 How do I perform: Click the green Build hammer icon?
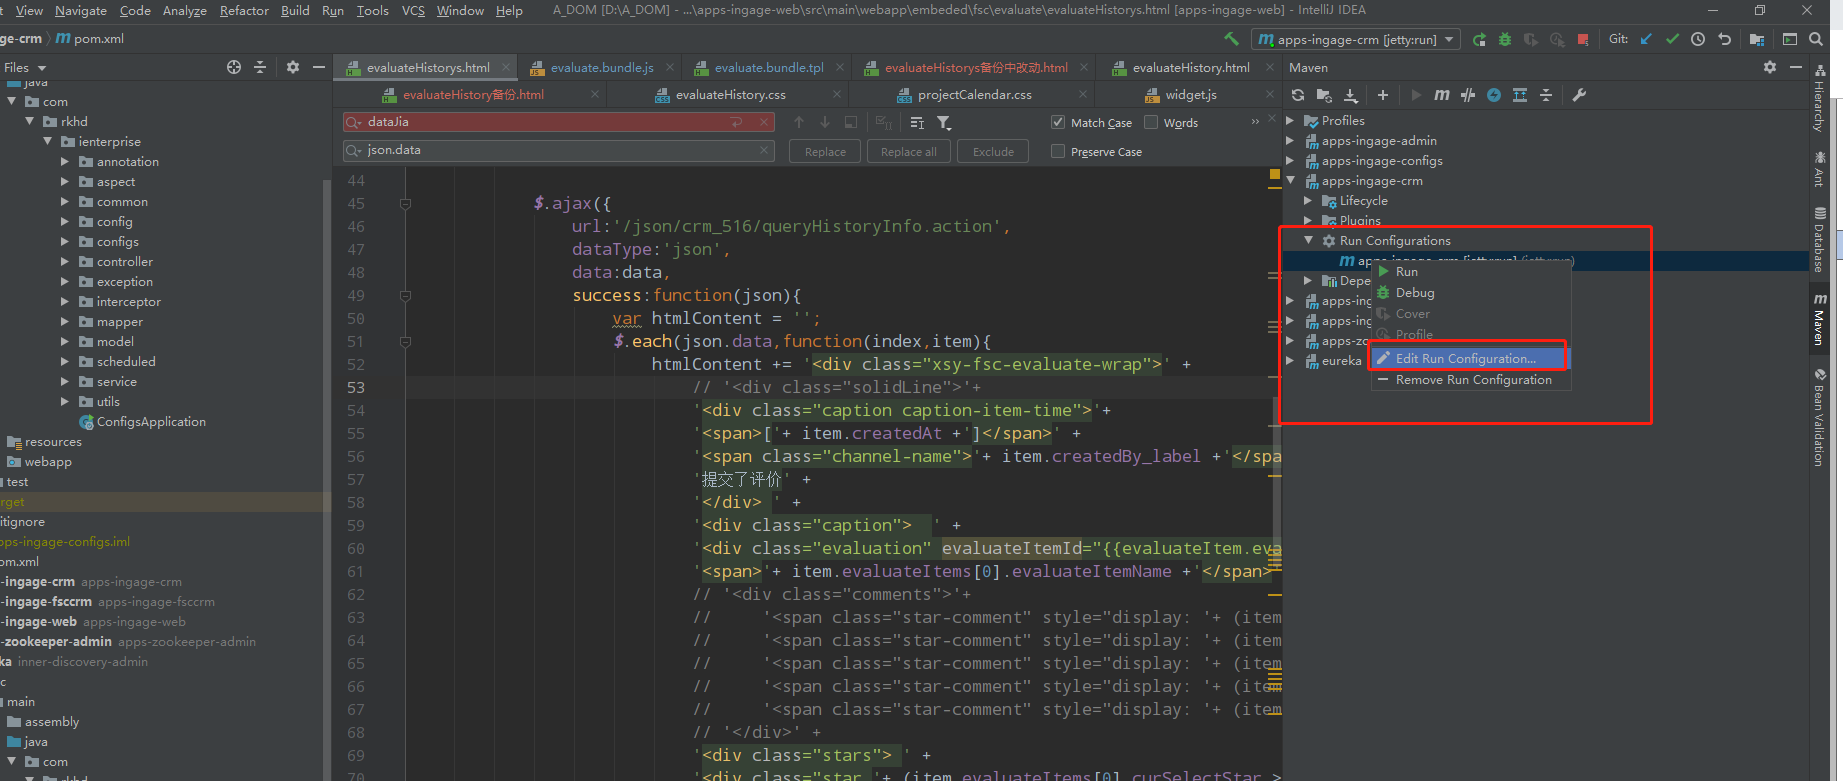(1231, 39)
